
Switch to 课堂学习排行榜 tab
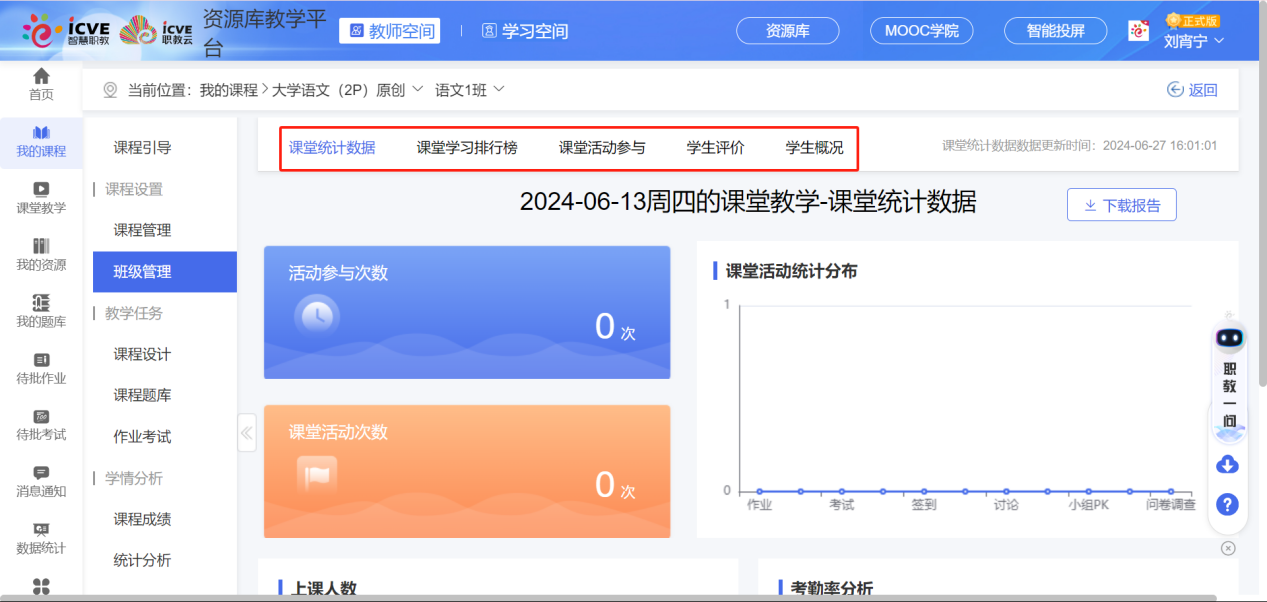click(467, 148)
